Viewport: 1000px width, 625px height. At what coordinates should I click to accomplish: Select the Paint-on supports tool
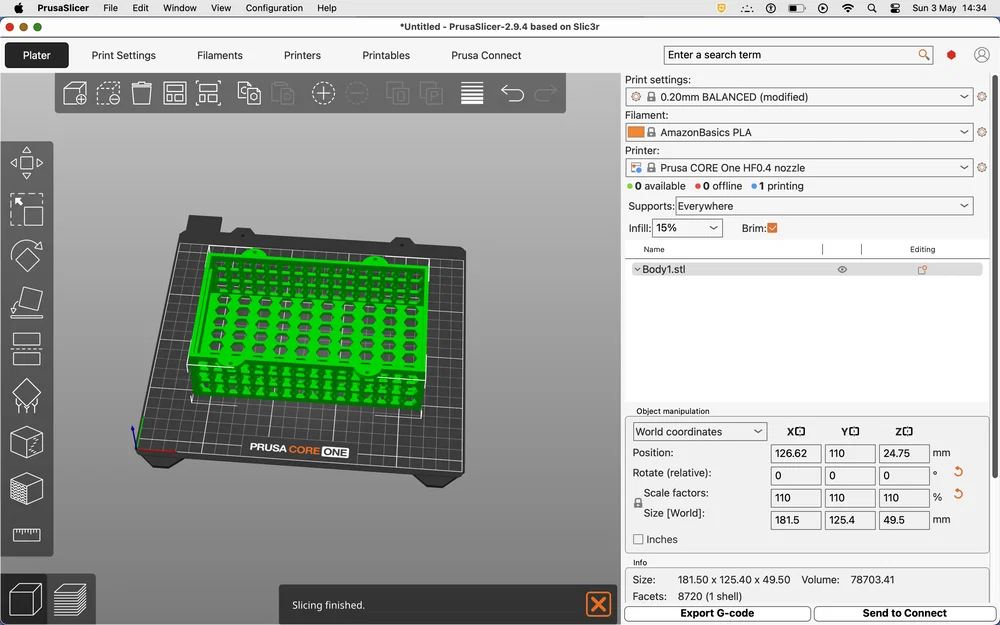tap(27, 395)
